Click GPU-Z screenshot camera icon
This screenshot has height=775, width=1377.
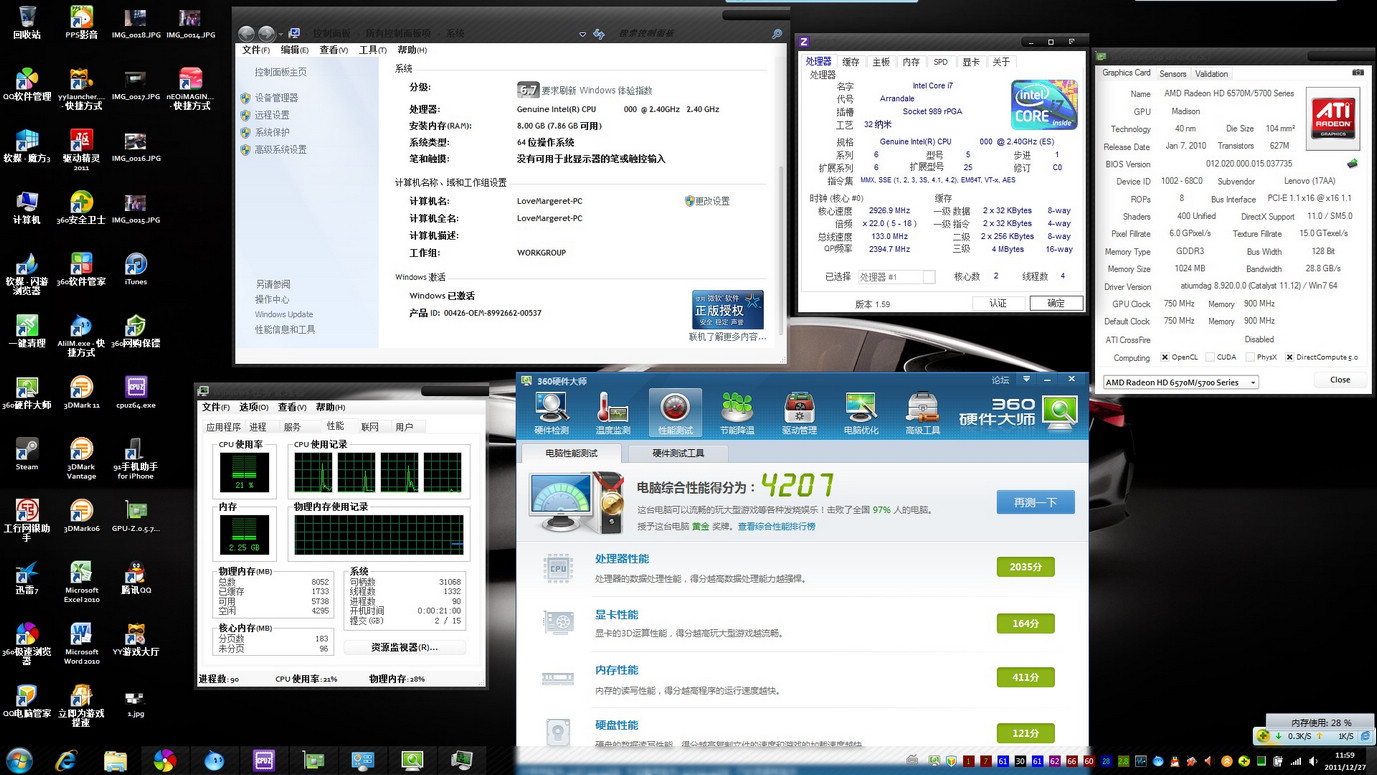click(x=1358, y=73)
